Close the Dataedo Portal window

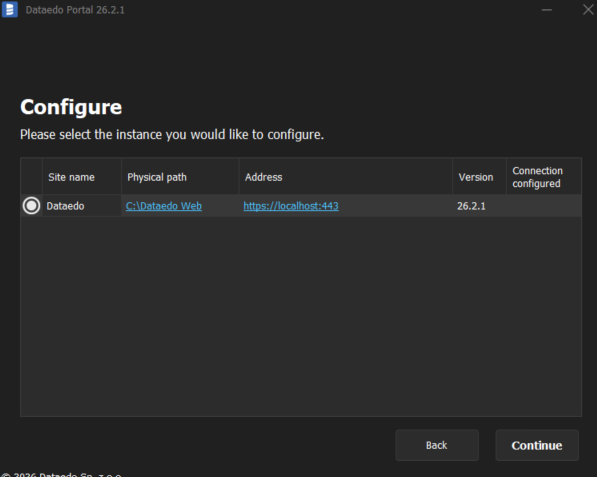click(588, 10)
